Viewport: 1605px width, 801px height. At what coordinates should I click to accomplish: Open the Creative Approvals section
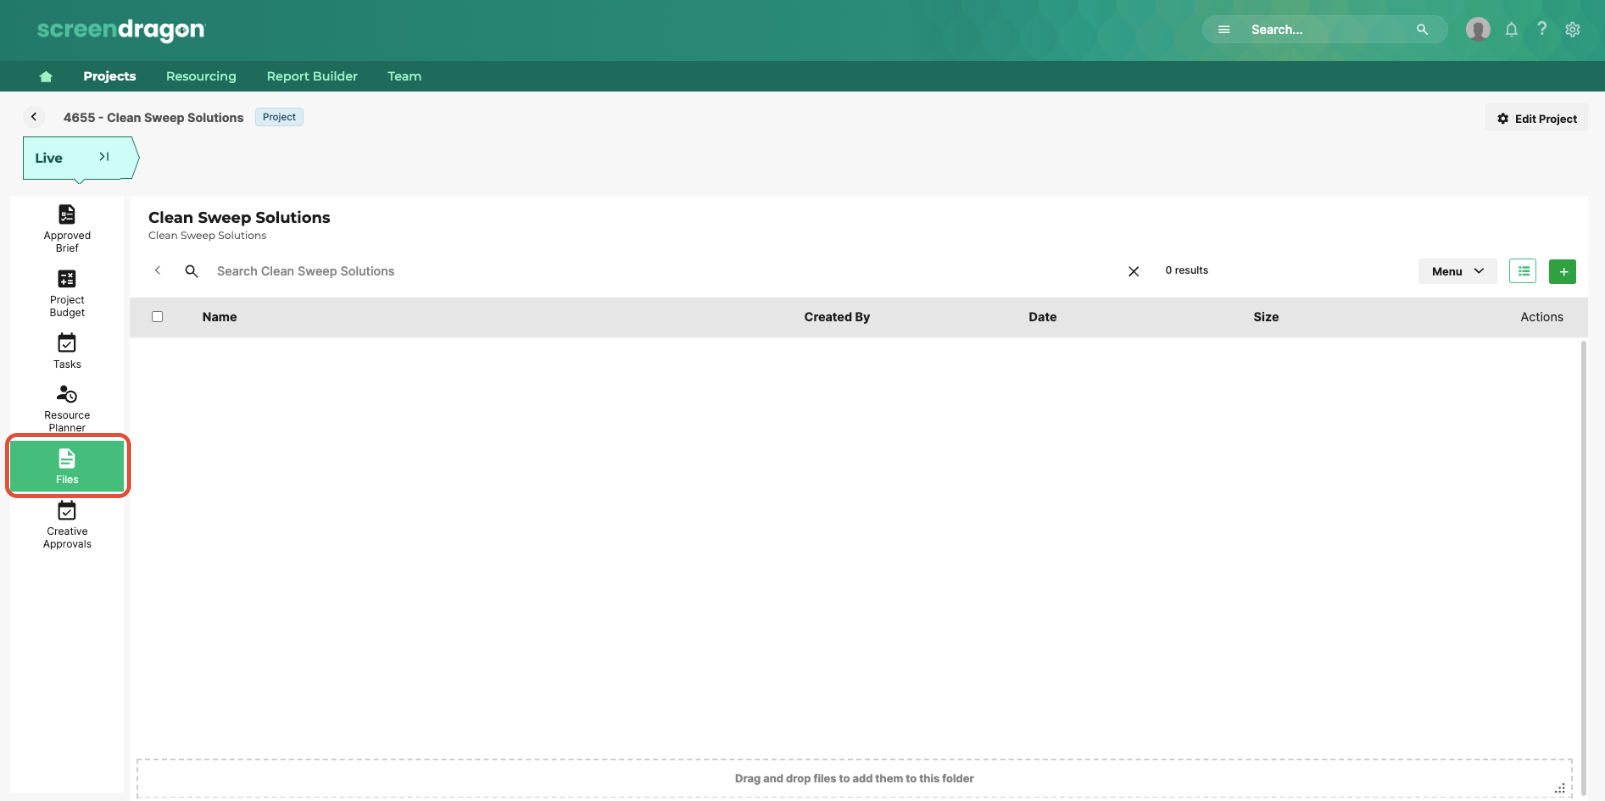pos(67,524)
